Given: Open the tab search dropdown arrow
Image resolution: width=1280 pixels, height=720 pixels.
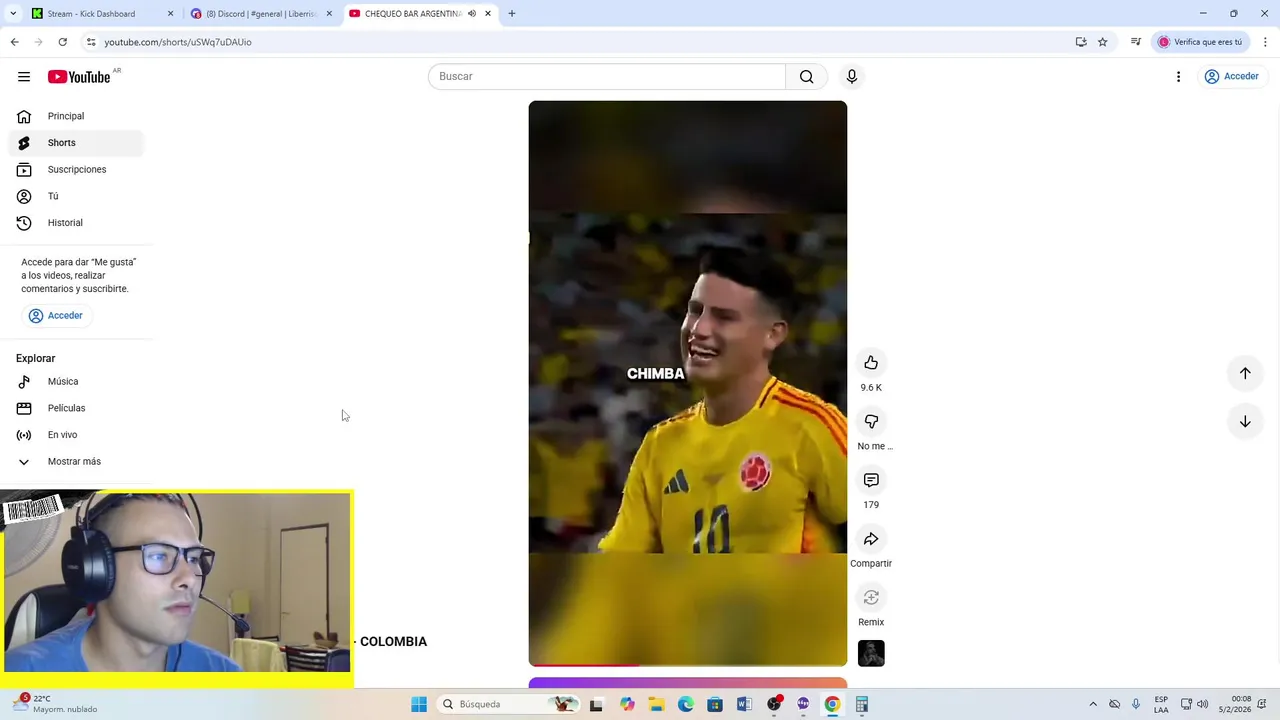Looking at the screenshot, I should (x=12, y=14).
